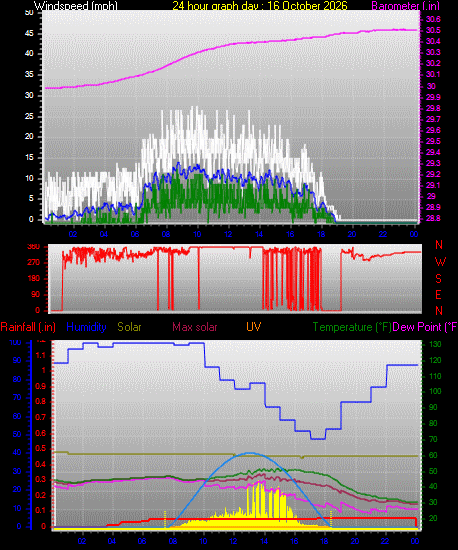Click the 'S' compass label
The width and height of the screenshot is (458, 550).
[x=438, y=279]
